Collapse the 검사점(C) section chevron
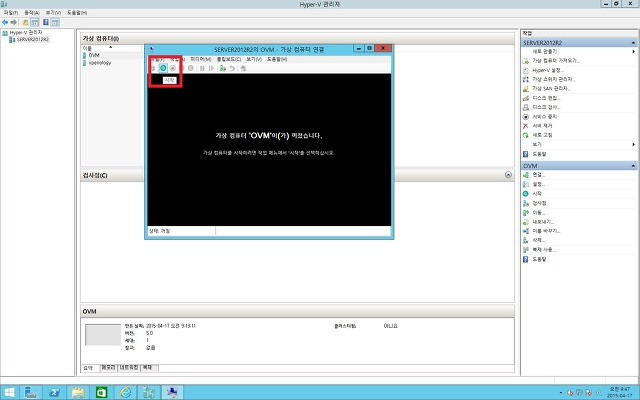Screen dimensions: 640x400 [508, 175]
